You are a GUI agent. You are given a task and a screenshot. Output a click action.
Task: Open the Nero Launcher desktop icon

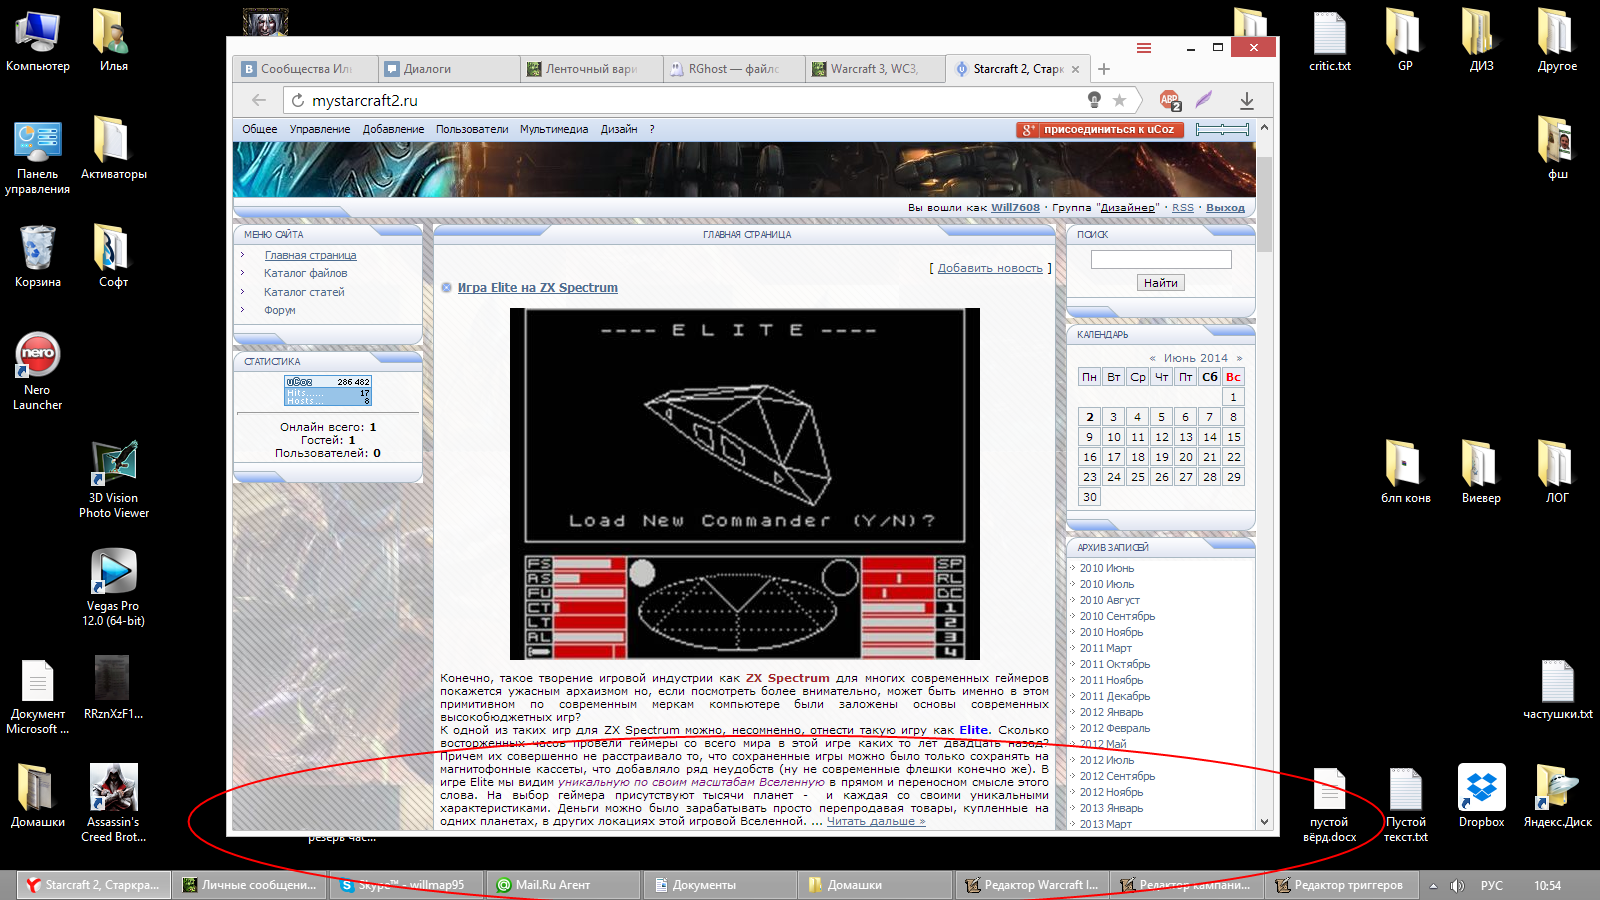[38, 371]
